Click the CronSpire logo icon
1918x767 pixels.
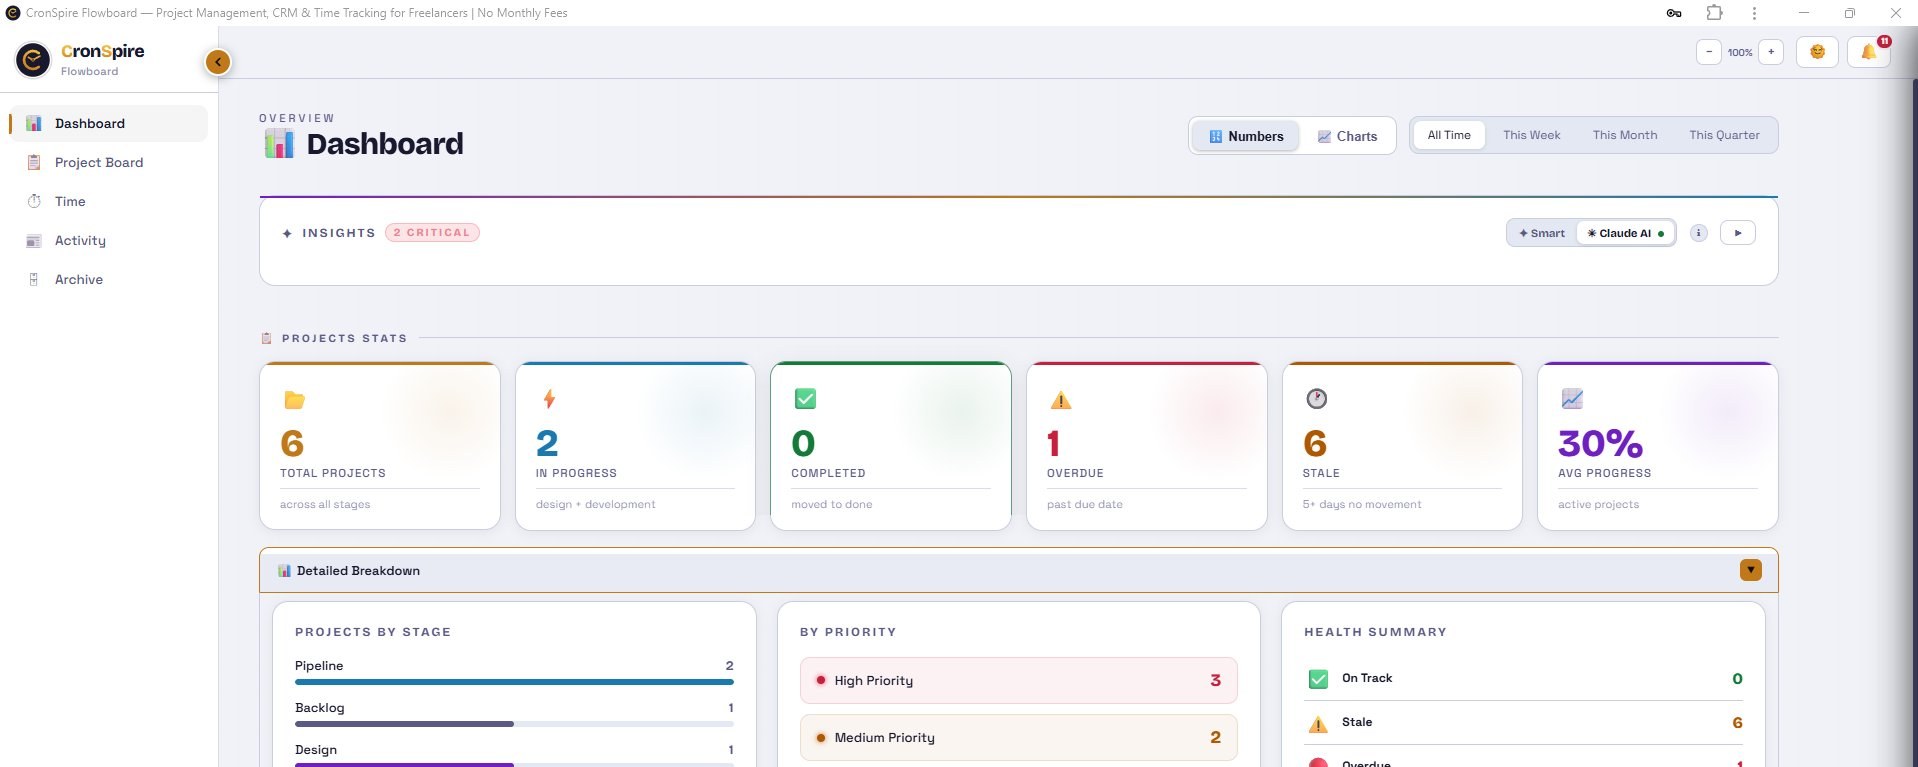pyautogui.click(x=33, y=60)
